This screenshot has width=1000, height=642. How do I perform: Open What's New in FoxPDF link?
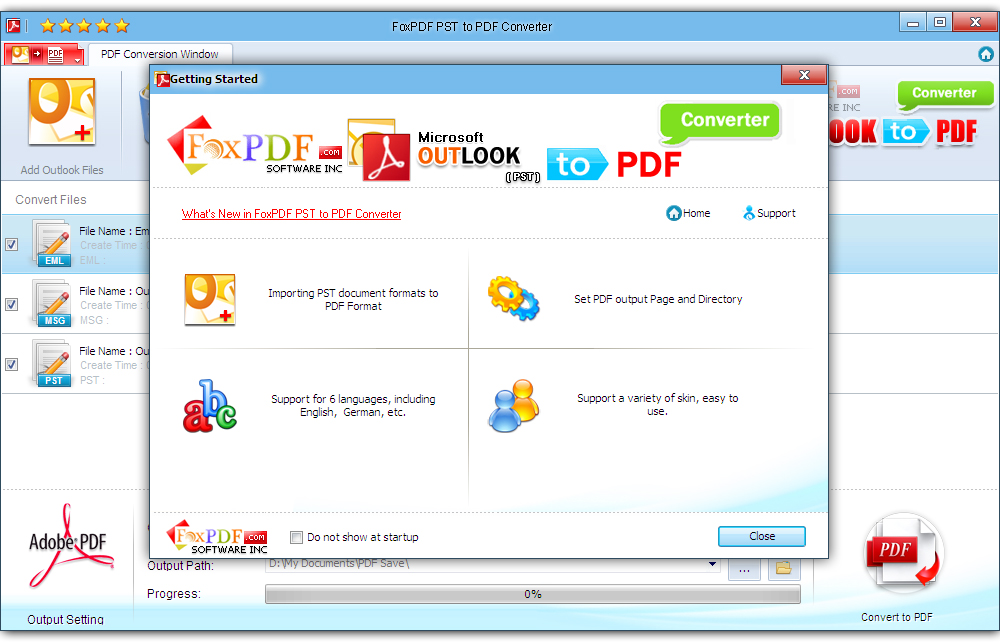(x=291, y=214)
